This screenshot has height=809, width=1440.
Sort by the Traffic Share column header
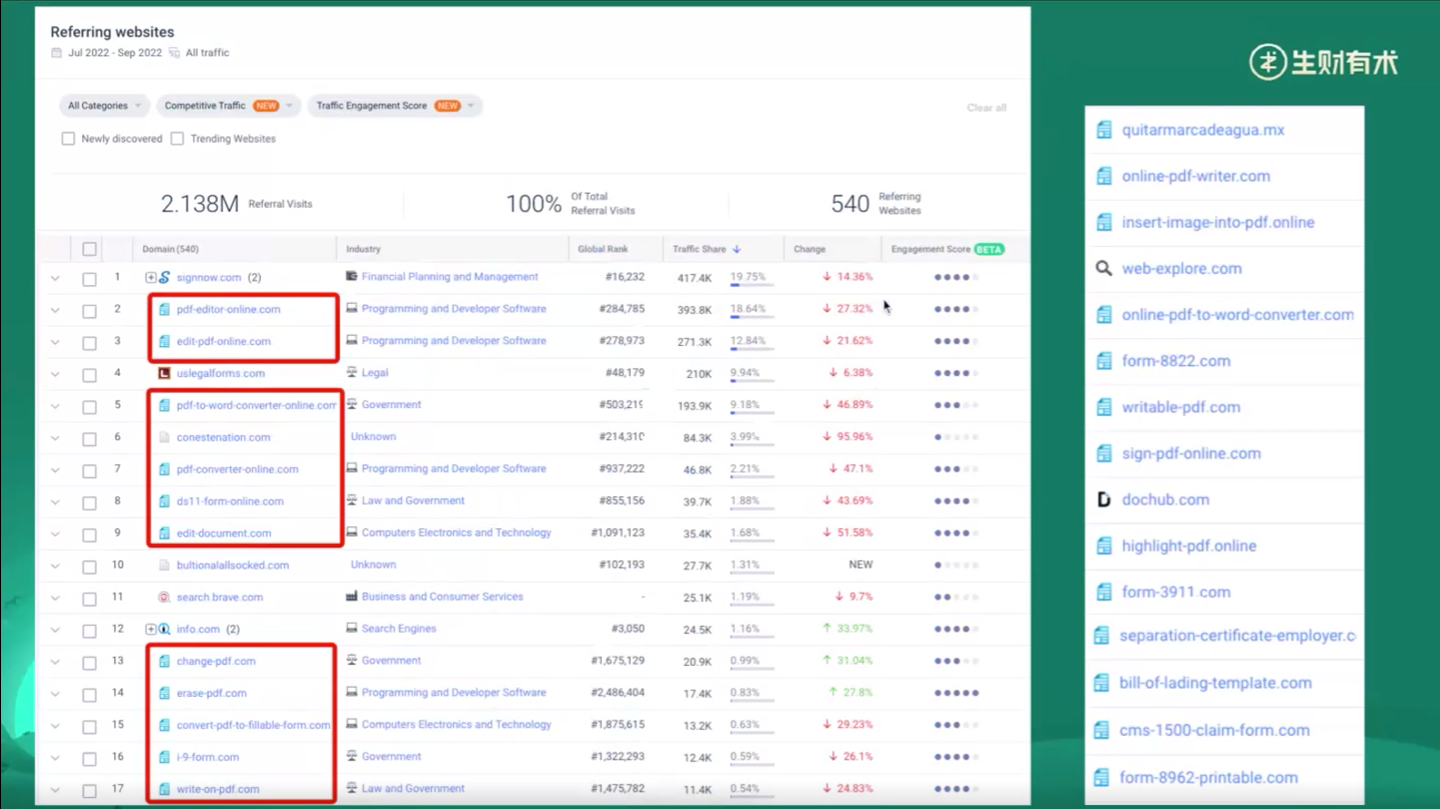pos(706,249)
